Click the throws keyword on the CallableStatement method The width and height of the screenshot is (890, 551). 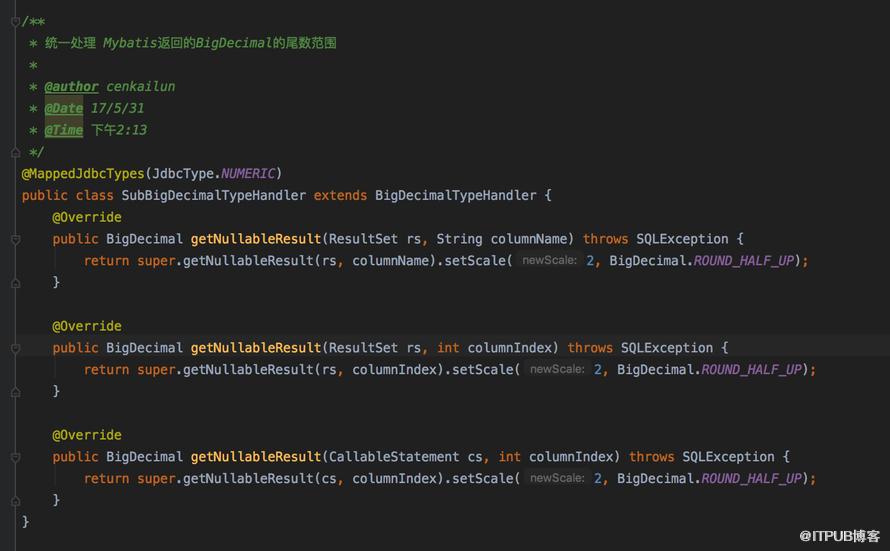click(652, 457)
